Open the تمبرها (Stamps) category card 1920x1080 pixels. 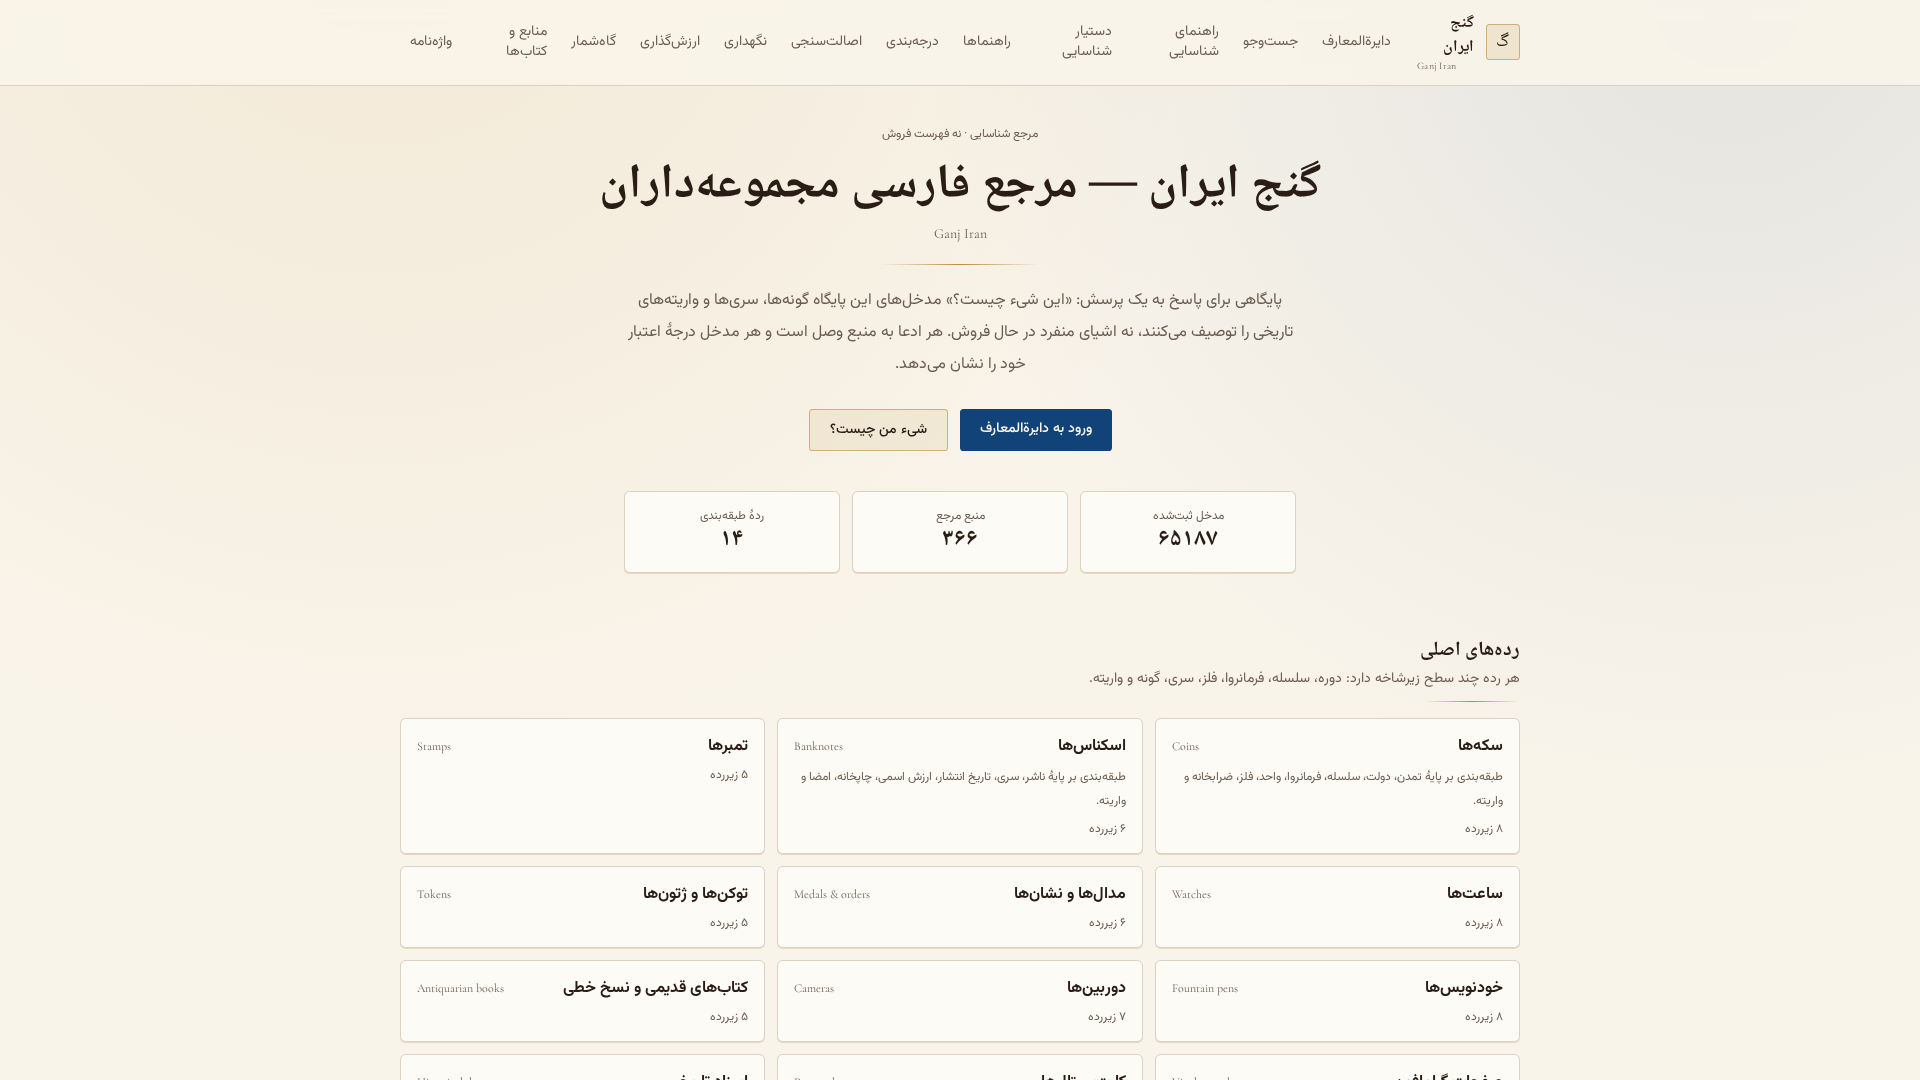582,786
